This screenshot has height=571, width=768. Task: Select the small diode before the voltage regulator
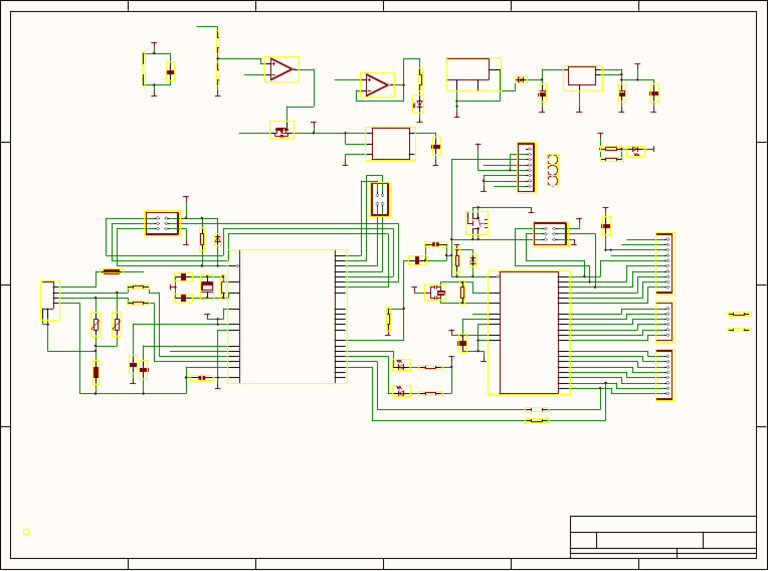pyautogui.click(x=522, y=79)
